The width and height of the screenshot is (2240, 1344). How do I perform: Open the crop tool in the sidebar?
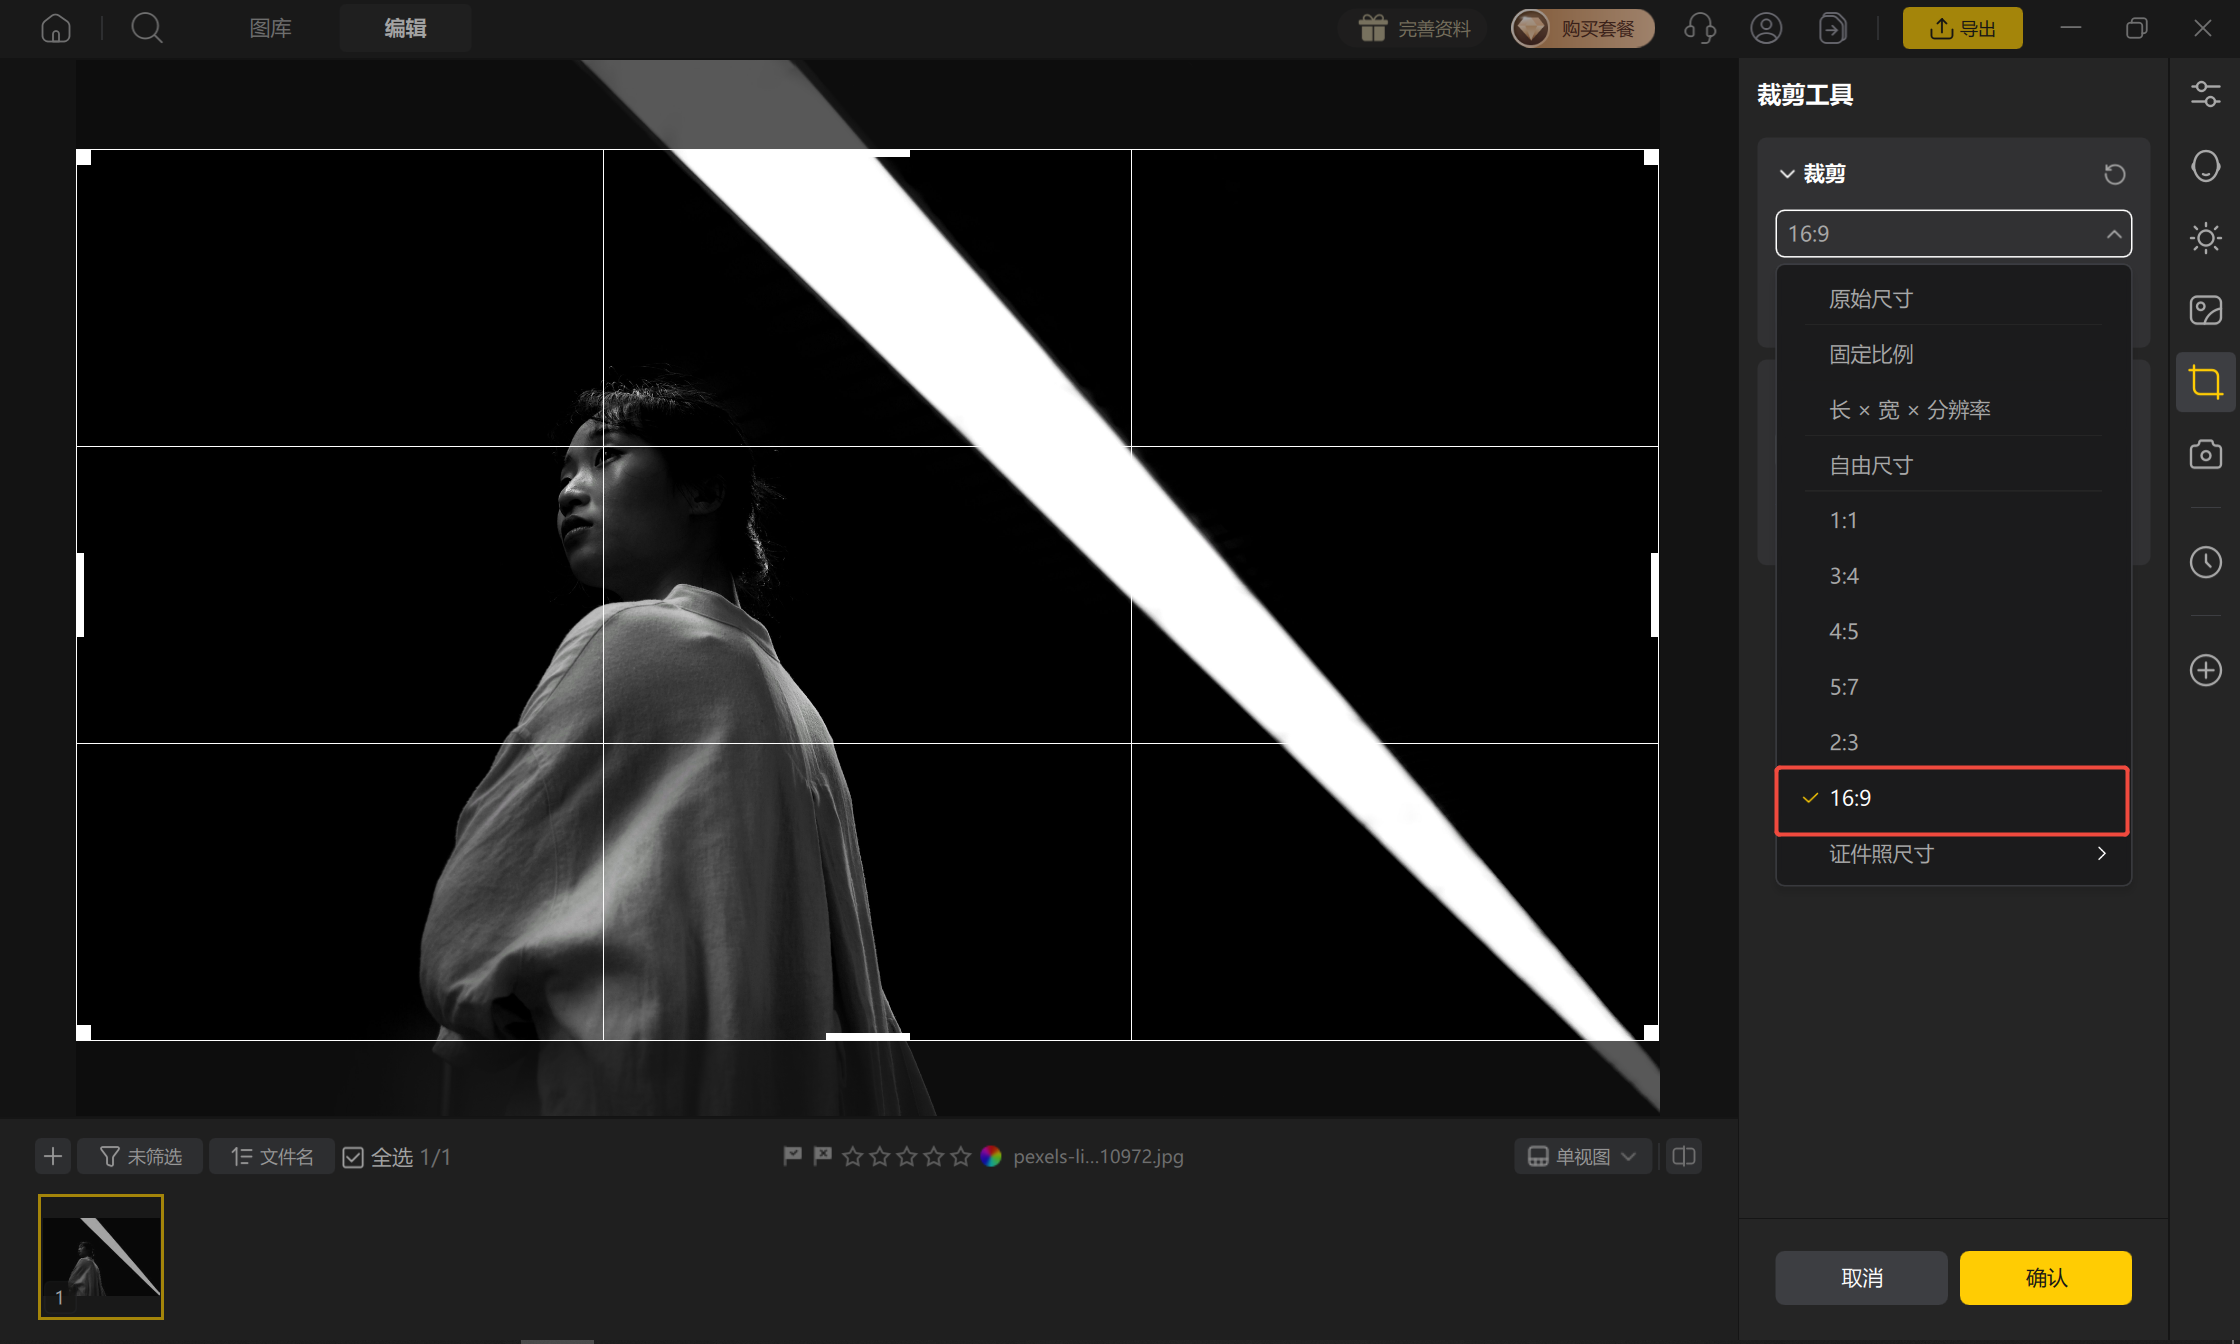click(x=2205, y=382)
